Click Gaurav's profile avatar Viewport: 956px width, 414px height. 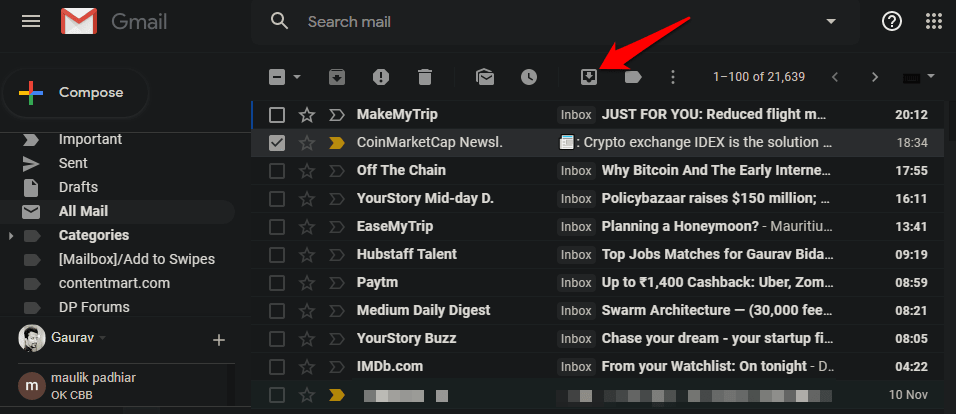coord(32,338)
